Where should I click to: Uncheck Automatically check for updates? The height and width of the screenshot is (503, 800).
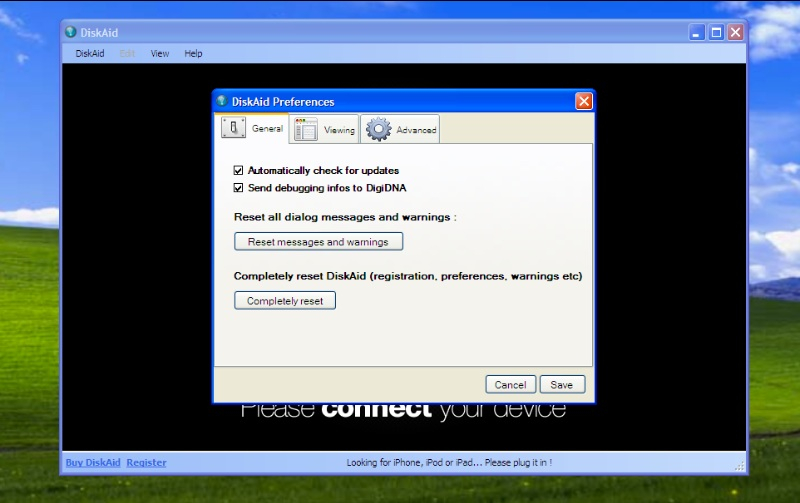click(x=239, y=171)
